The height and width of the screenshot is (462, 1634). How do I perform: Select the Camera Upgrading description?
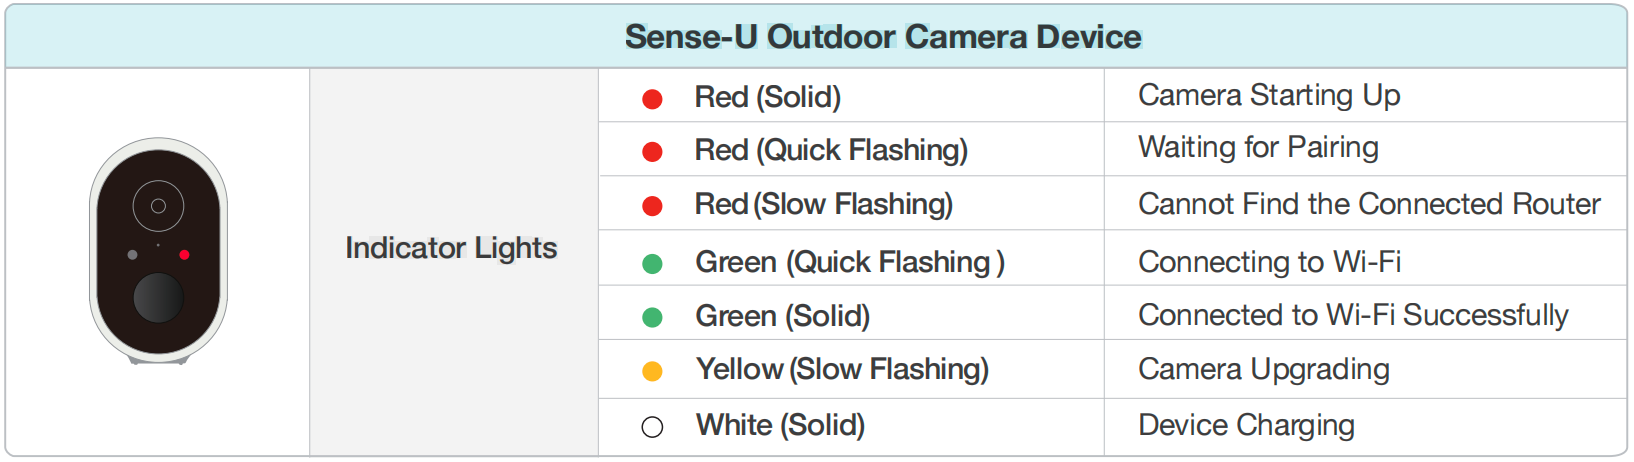(1264, 370)
